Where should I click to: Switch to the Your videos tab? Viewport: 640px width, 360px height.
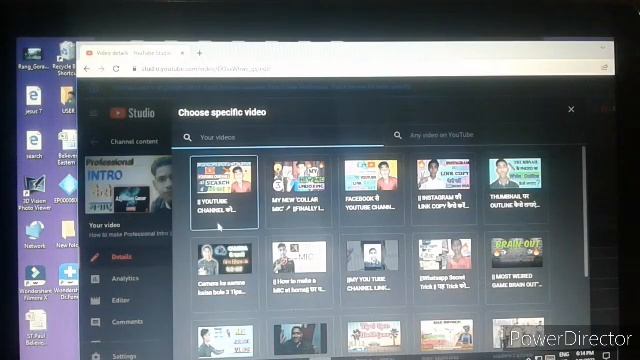[278, 137]
